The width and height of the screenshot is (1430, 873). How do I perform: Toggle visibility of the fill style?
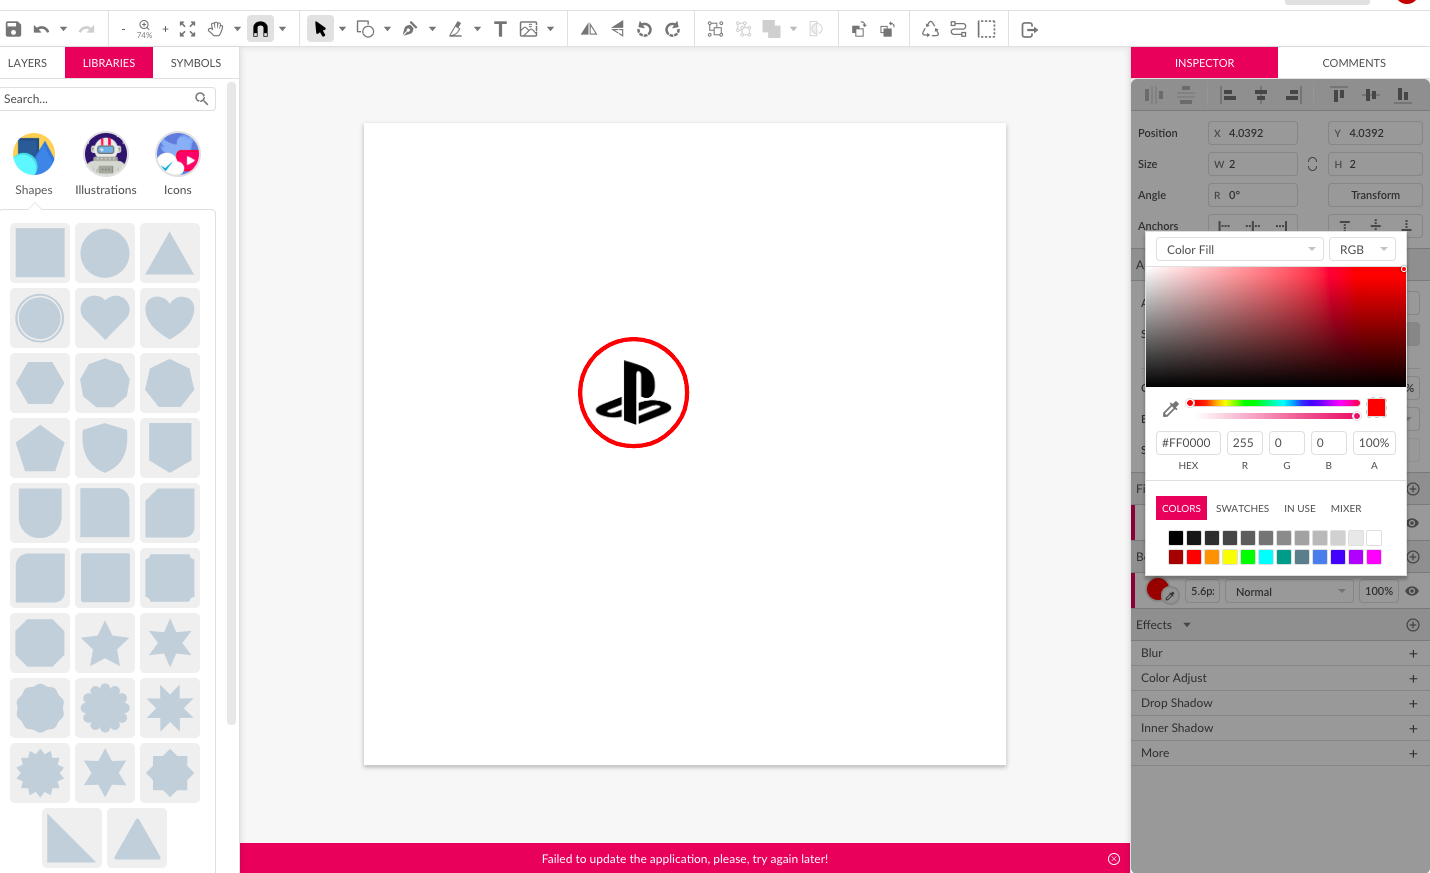pos(1411,522)
